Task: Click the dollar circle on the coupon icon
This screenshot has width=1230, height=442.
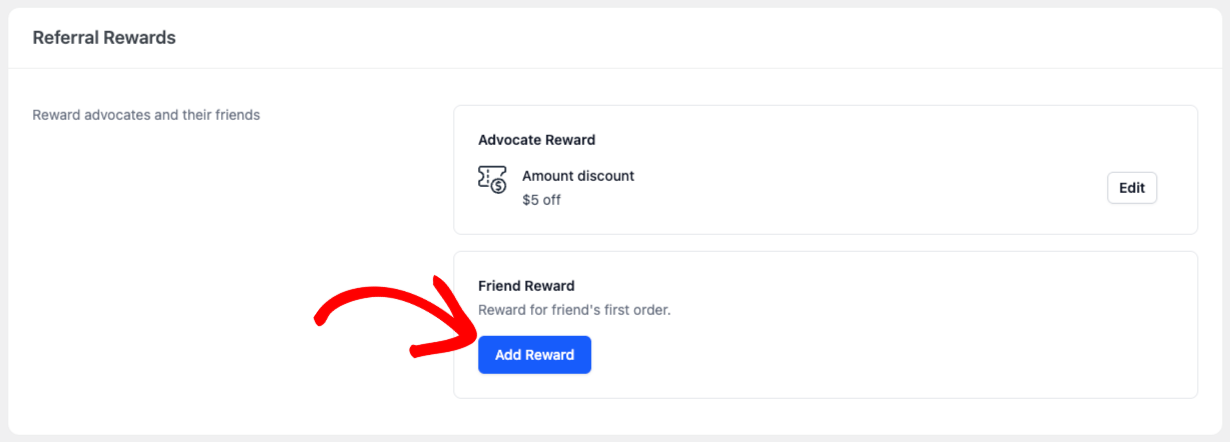Action: pos(498,186)
